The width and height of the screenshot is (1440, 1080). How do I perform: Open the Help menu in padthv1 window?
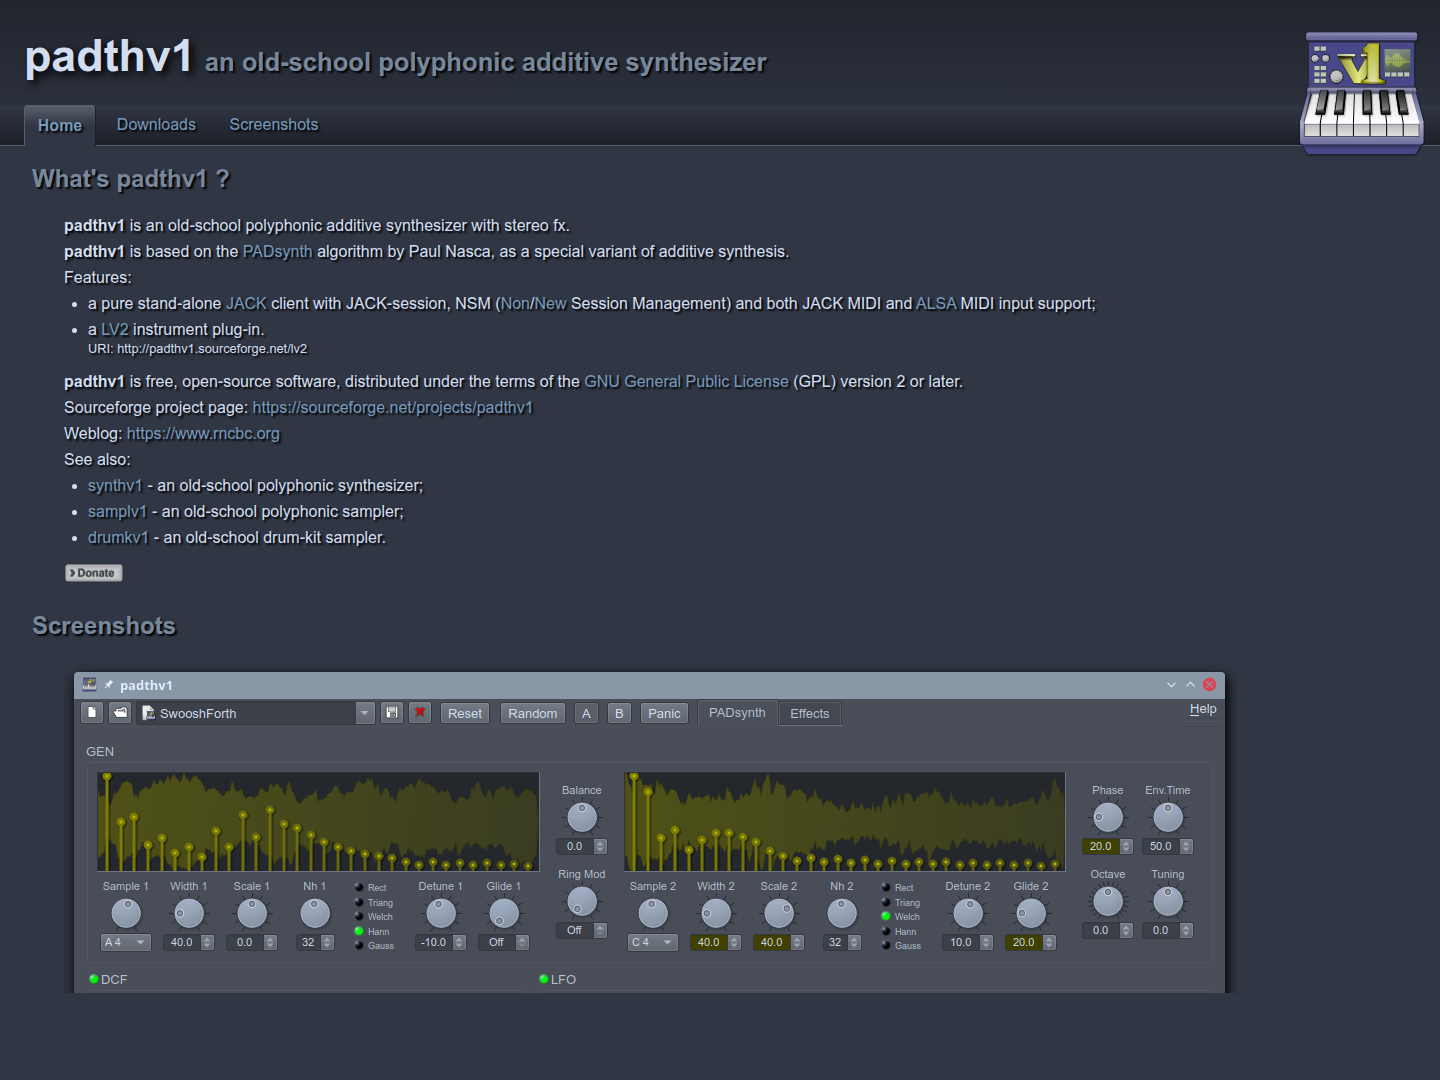coord(1203,709)
